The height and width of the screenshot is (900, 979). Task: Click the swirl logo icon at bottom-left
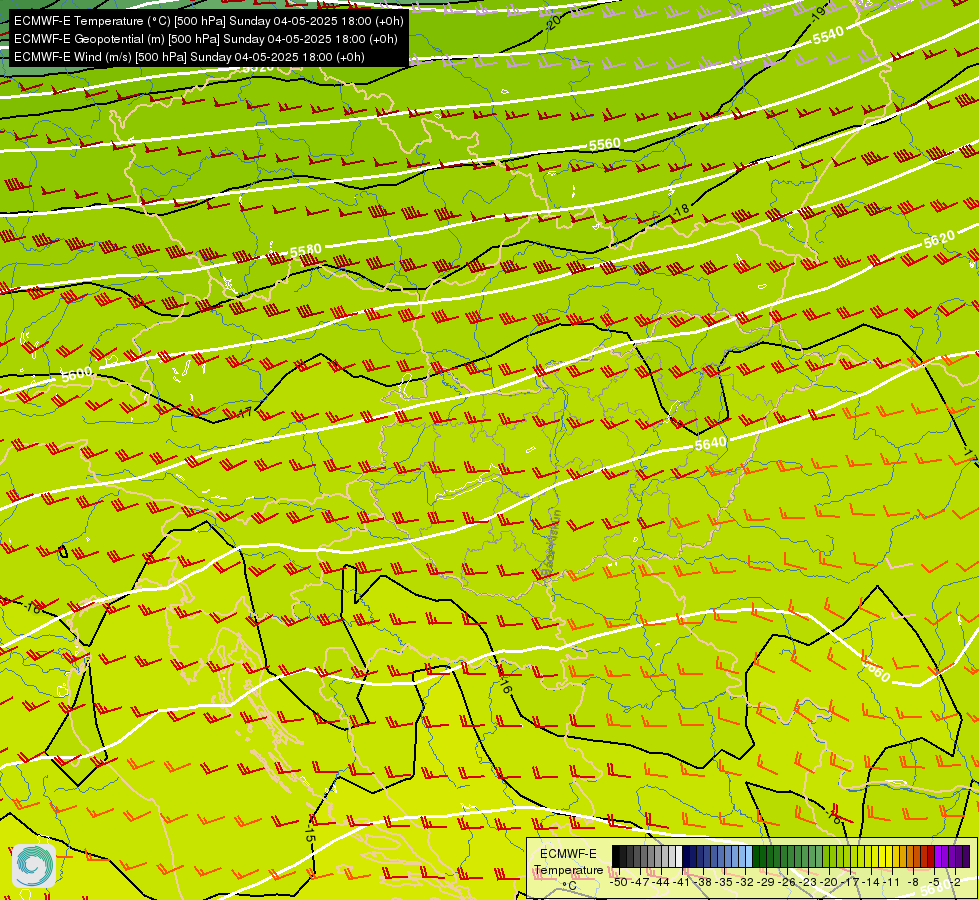pos(34,866)
